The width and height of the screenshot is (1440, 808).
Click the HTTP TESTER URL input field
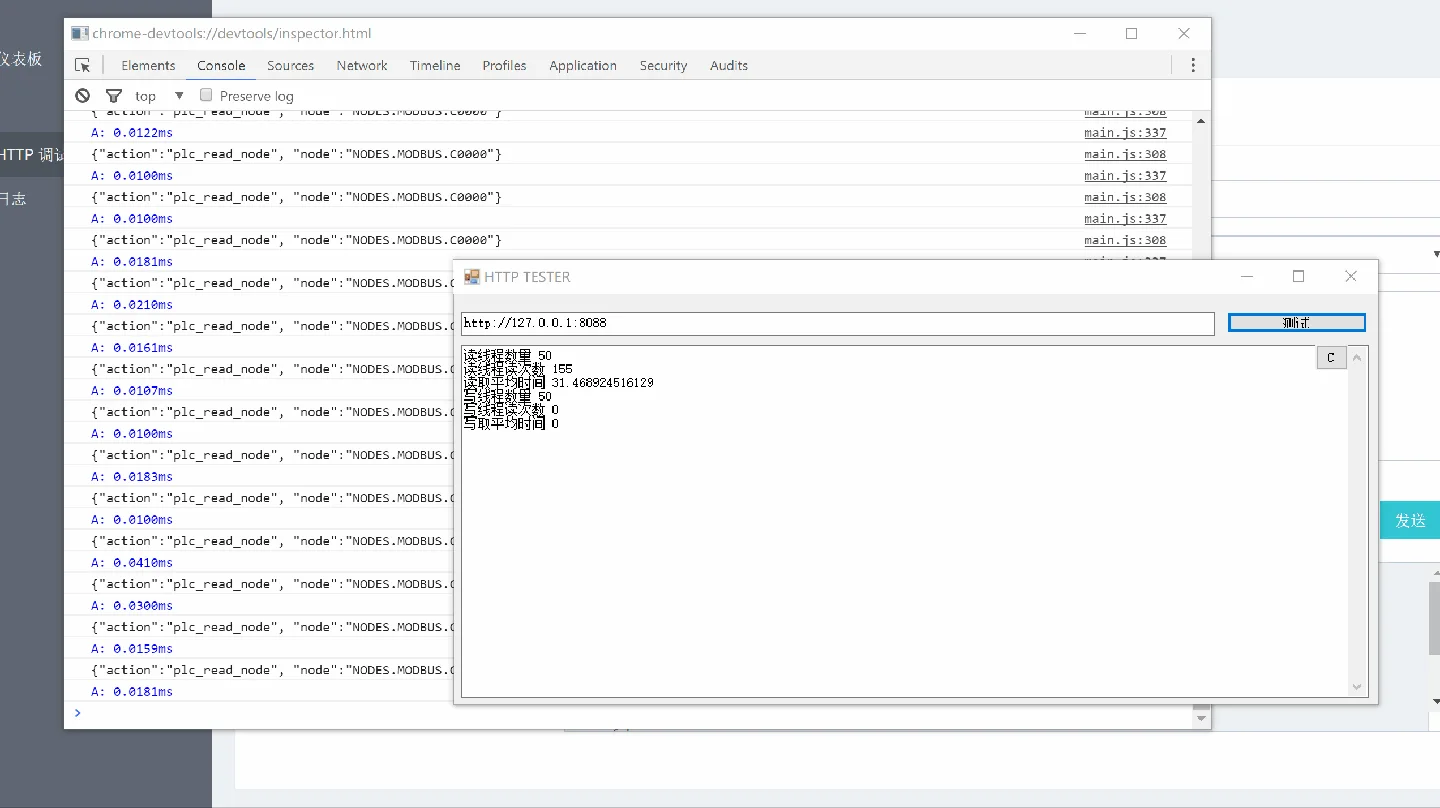837,323
